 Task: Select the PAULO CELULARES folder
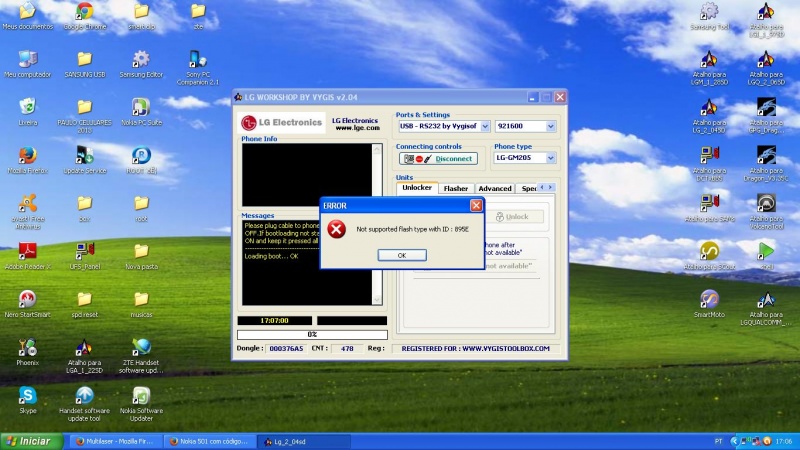[x=85, y=116]
